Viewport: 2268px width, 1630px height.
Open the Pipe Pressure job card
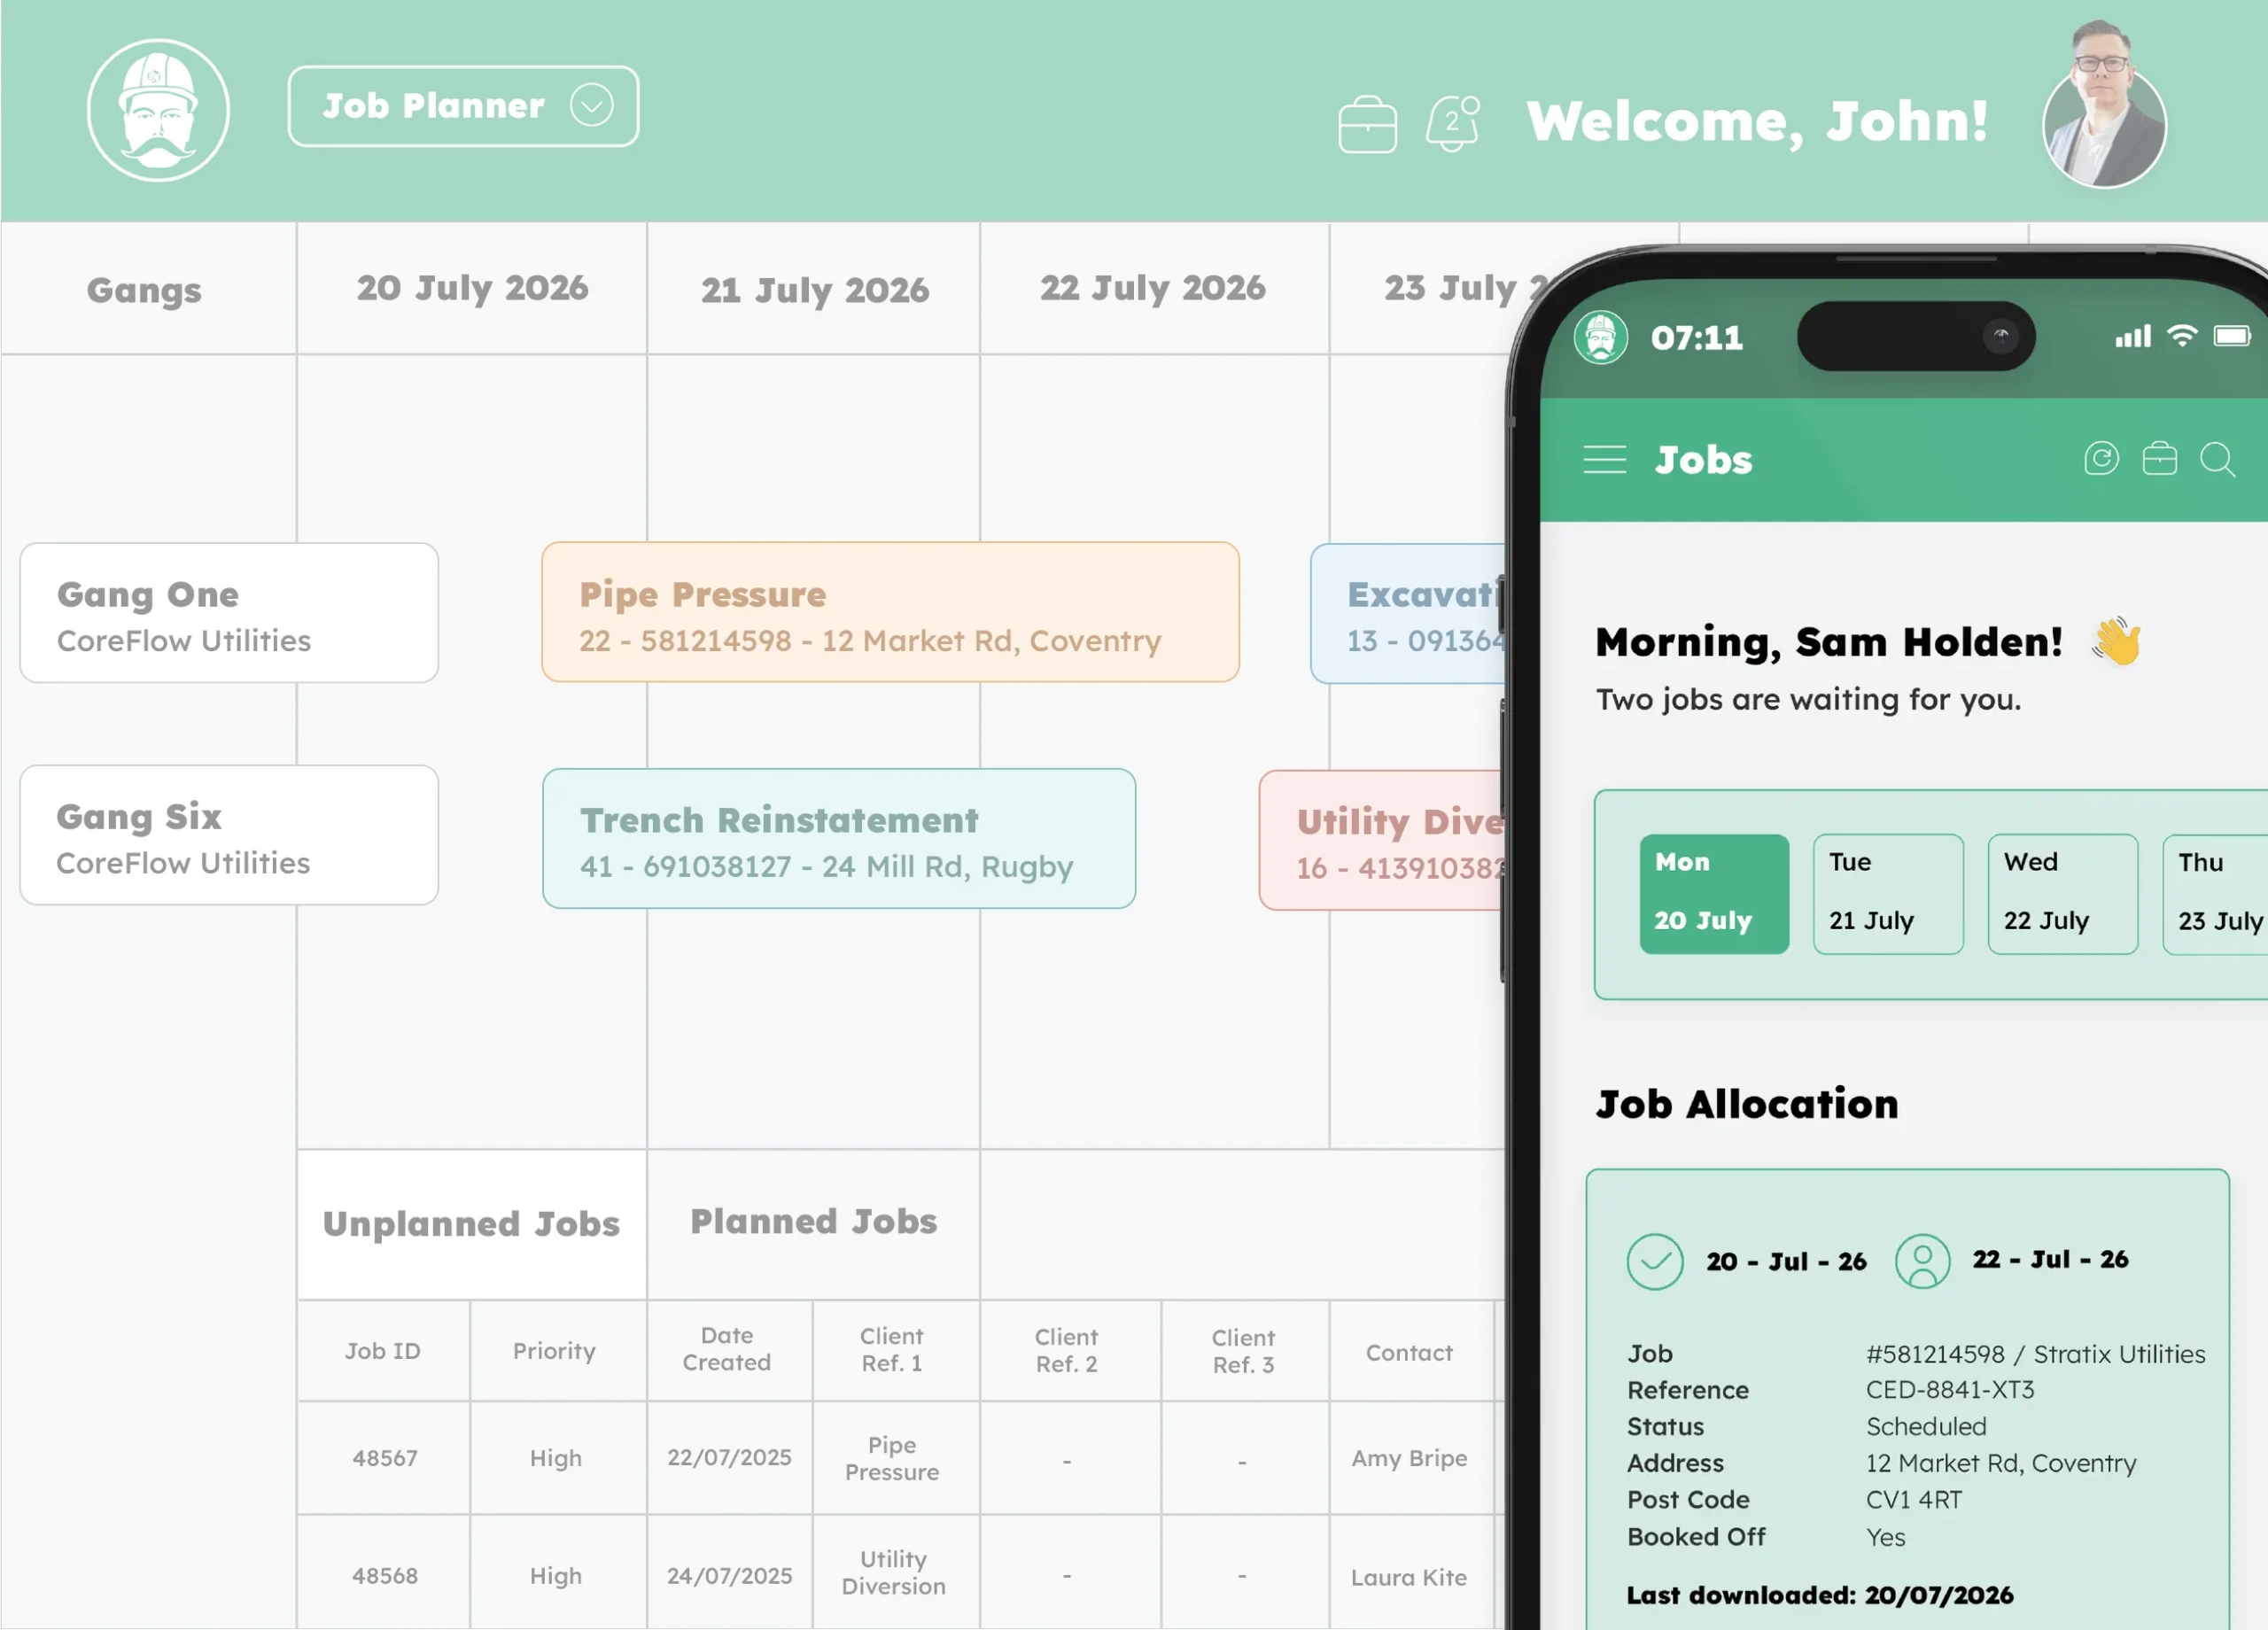pos(890,612)
